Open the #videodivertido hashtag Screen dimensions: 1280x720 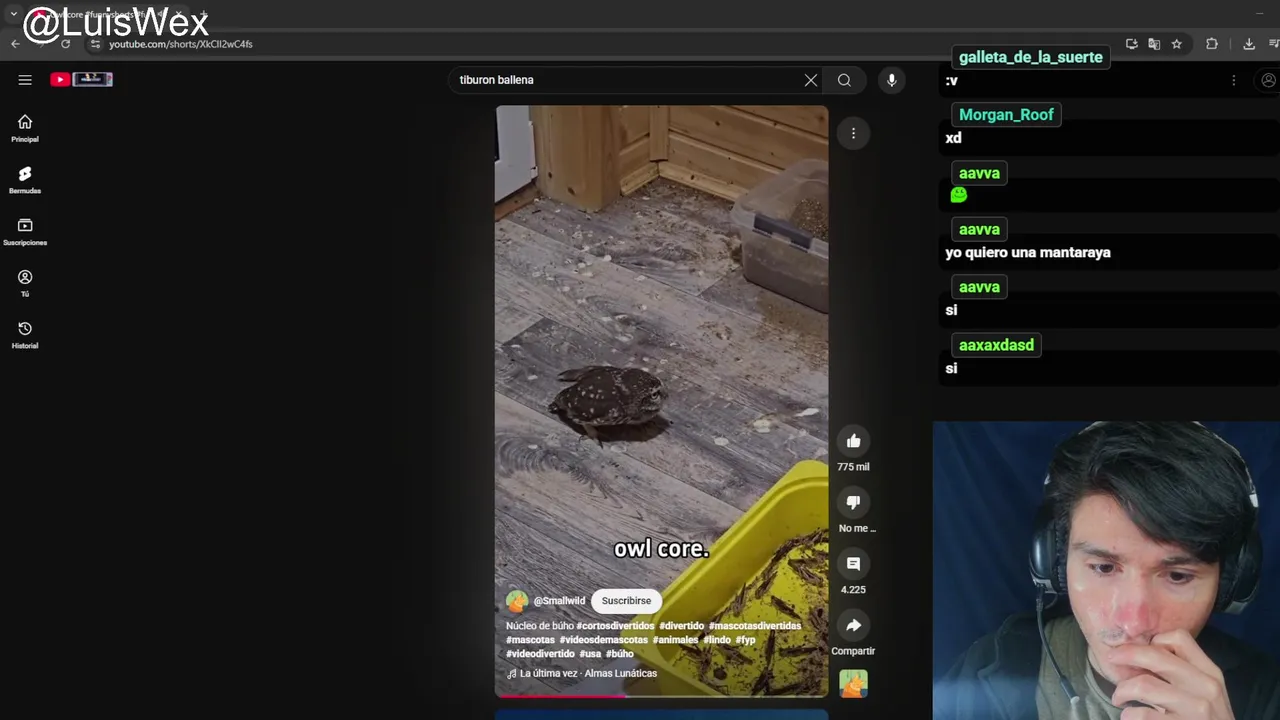click(540, 654)
